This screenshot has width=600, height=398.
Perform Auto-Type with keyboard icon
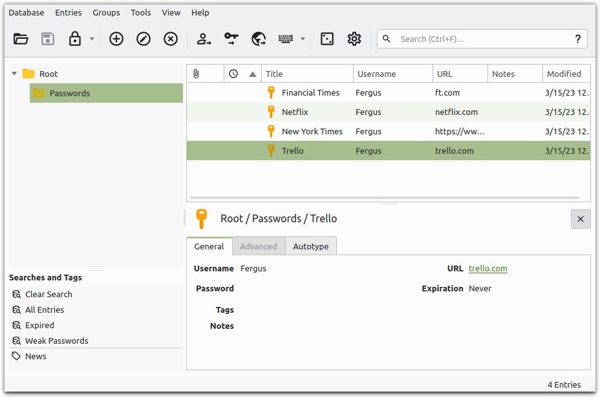pyautogui.click(x=285, y=39)
